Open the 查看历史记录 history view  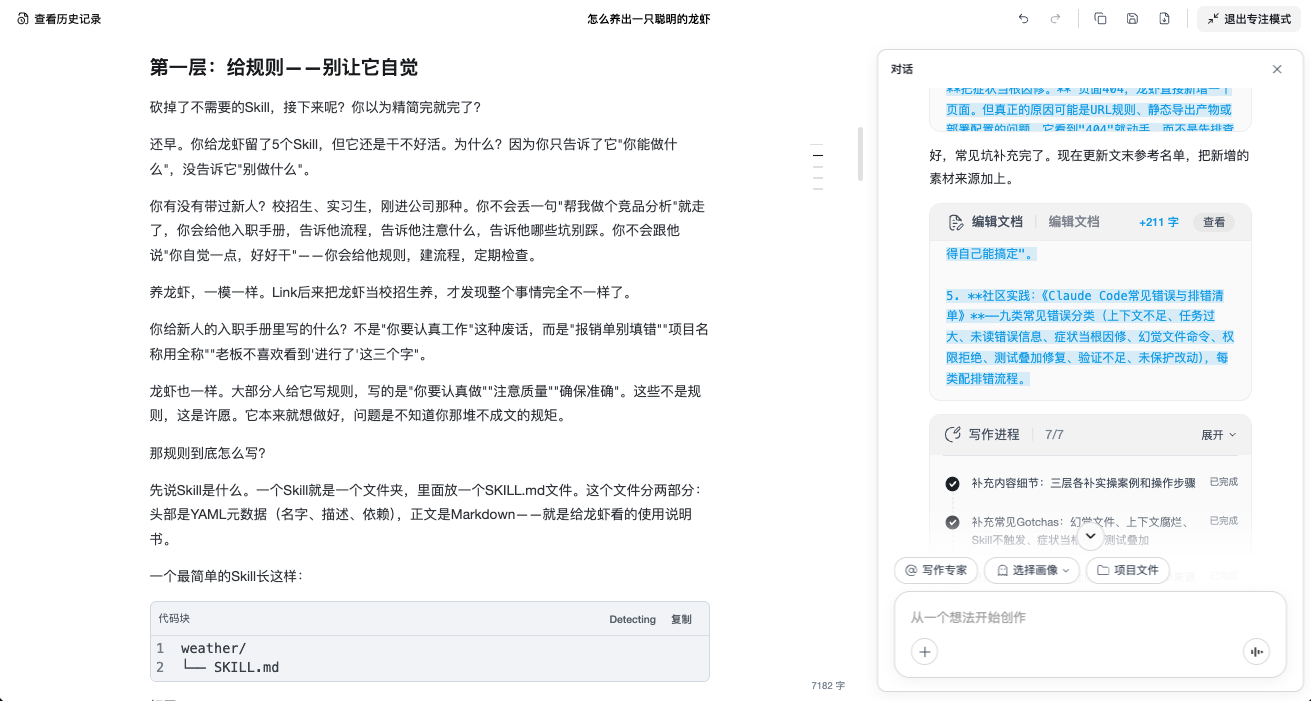click(x=59, y=19)
